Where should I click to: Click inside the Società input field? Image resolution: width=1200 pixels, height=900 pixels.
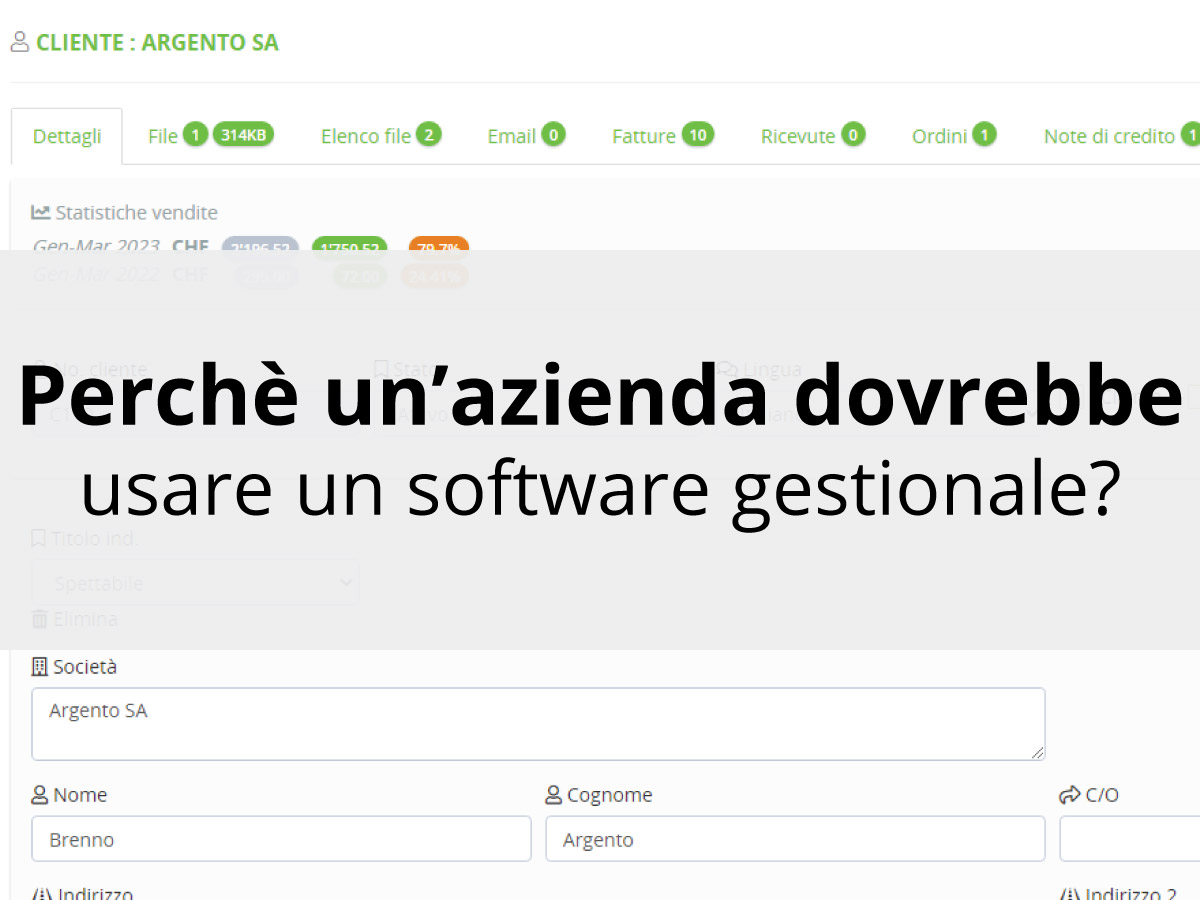coord(538,721)
